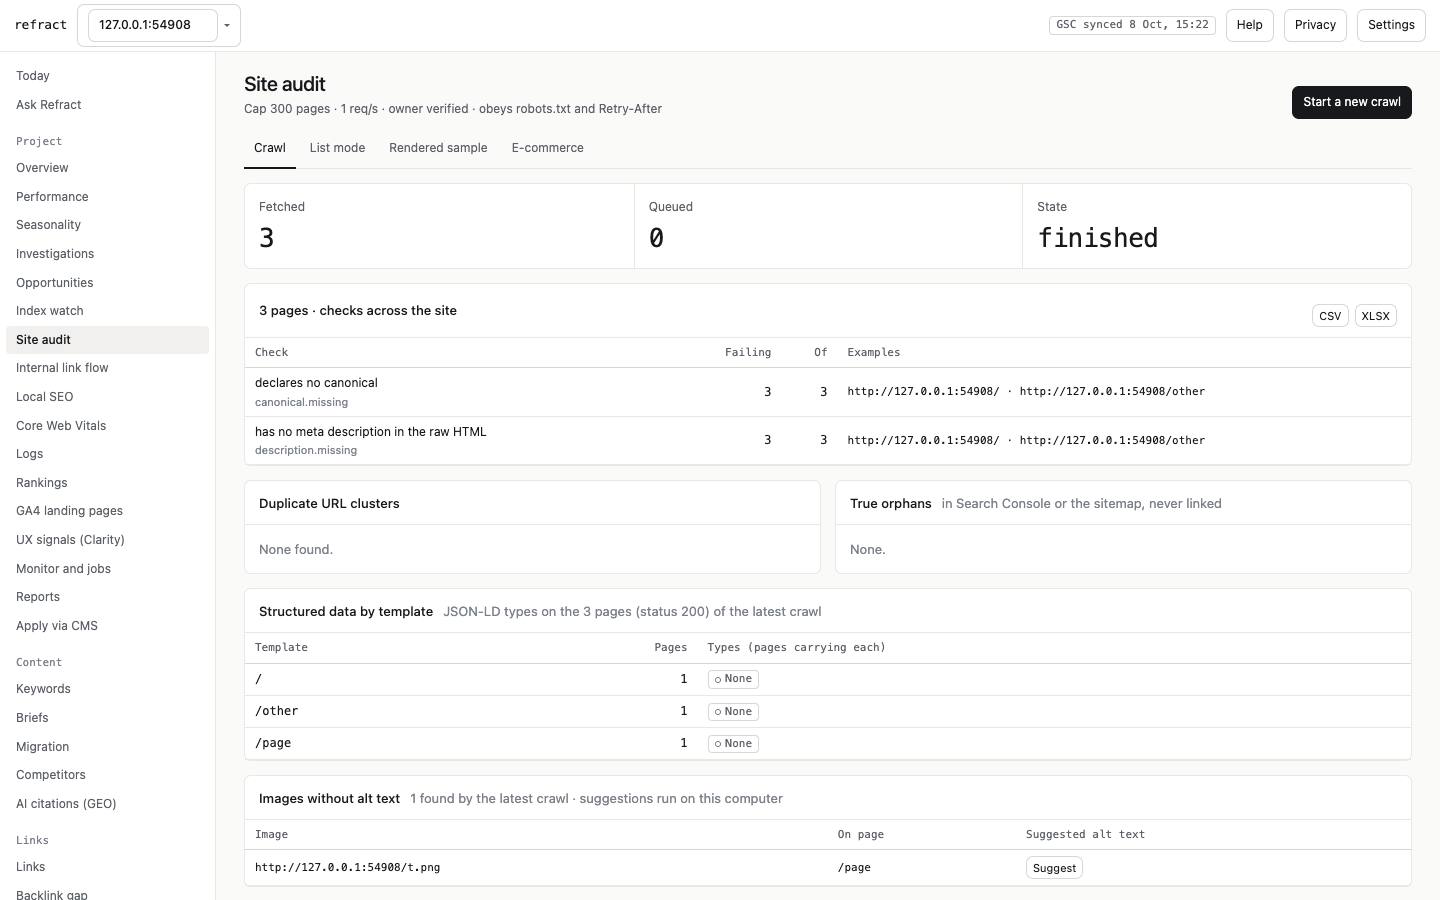
Task: Open Local SEO
Action: 107,397
